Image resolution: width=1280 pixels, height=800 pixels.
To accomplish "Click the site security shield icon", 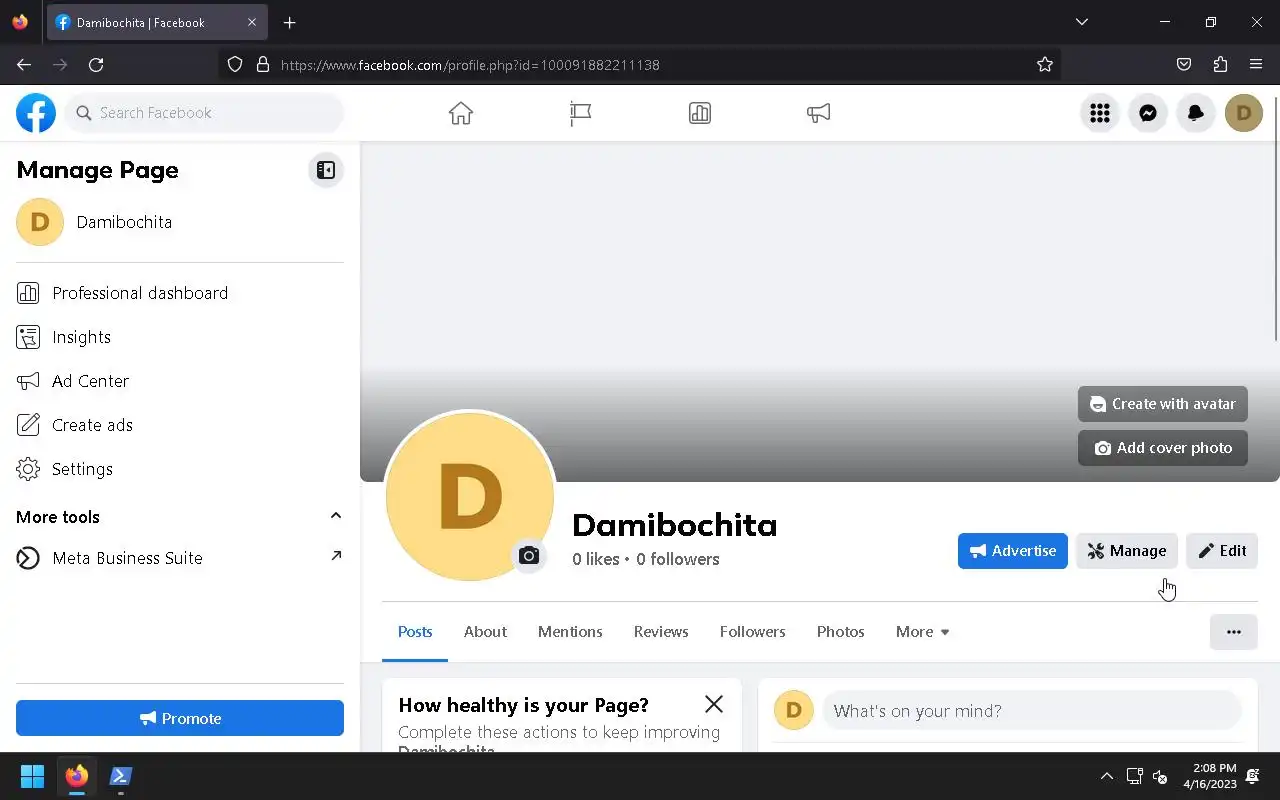I will (x=235, y=65).
